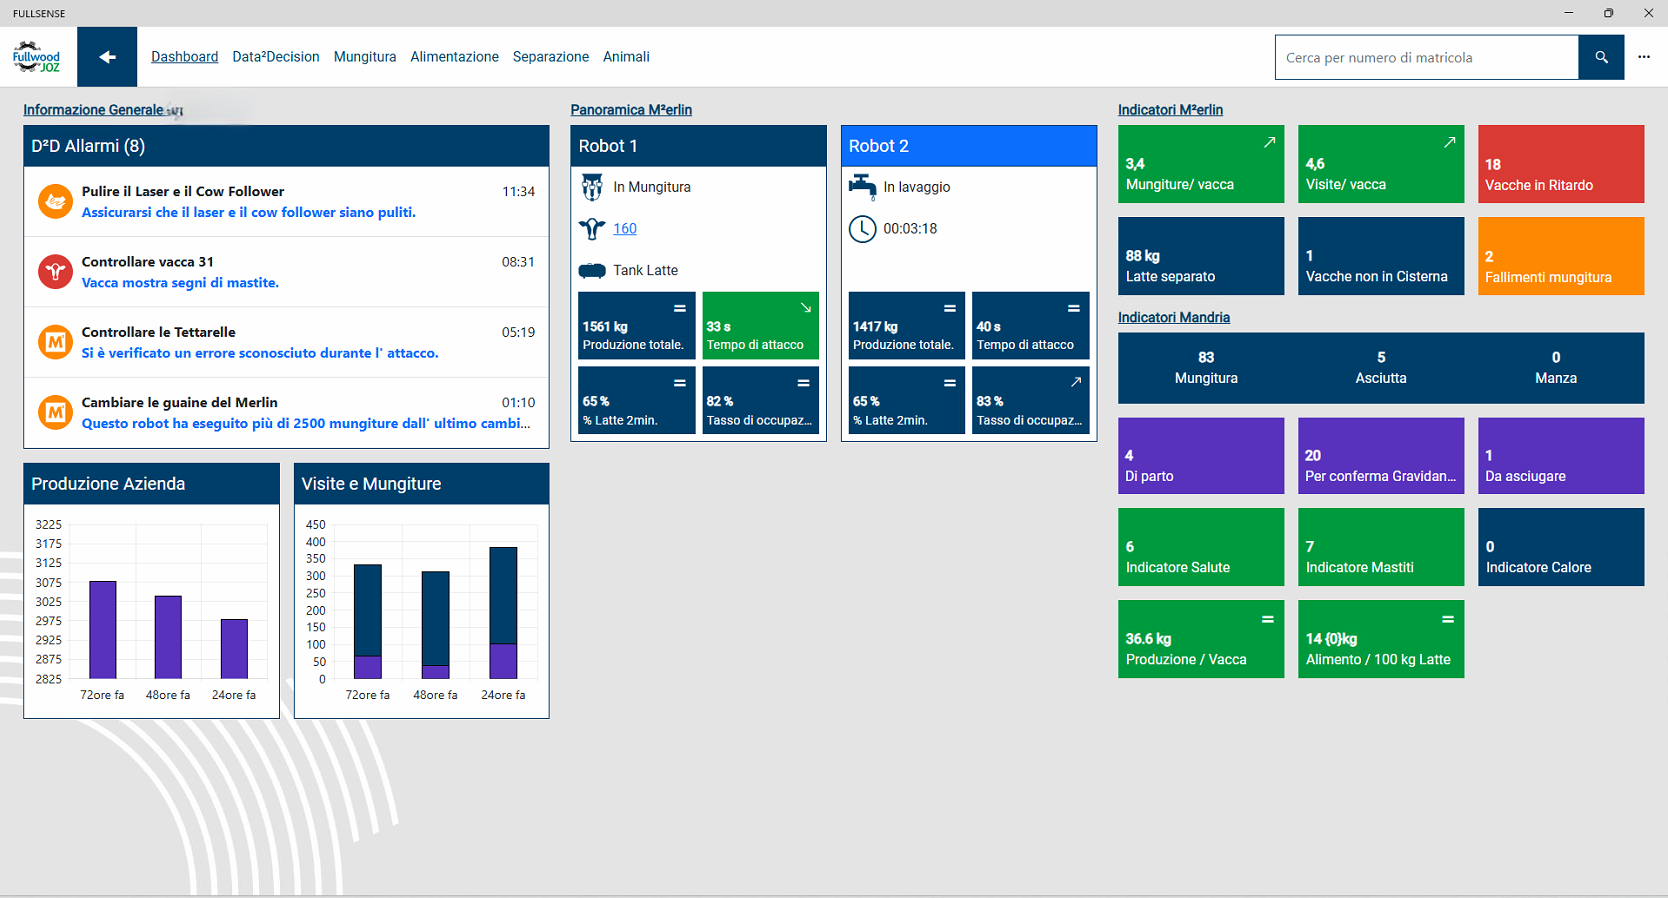Click the washing tap icon in Robot 2
Screen dimensions: 1668x898
[862, 187]
